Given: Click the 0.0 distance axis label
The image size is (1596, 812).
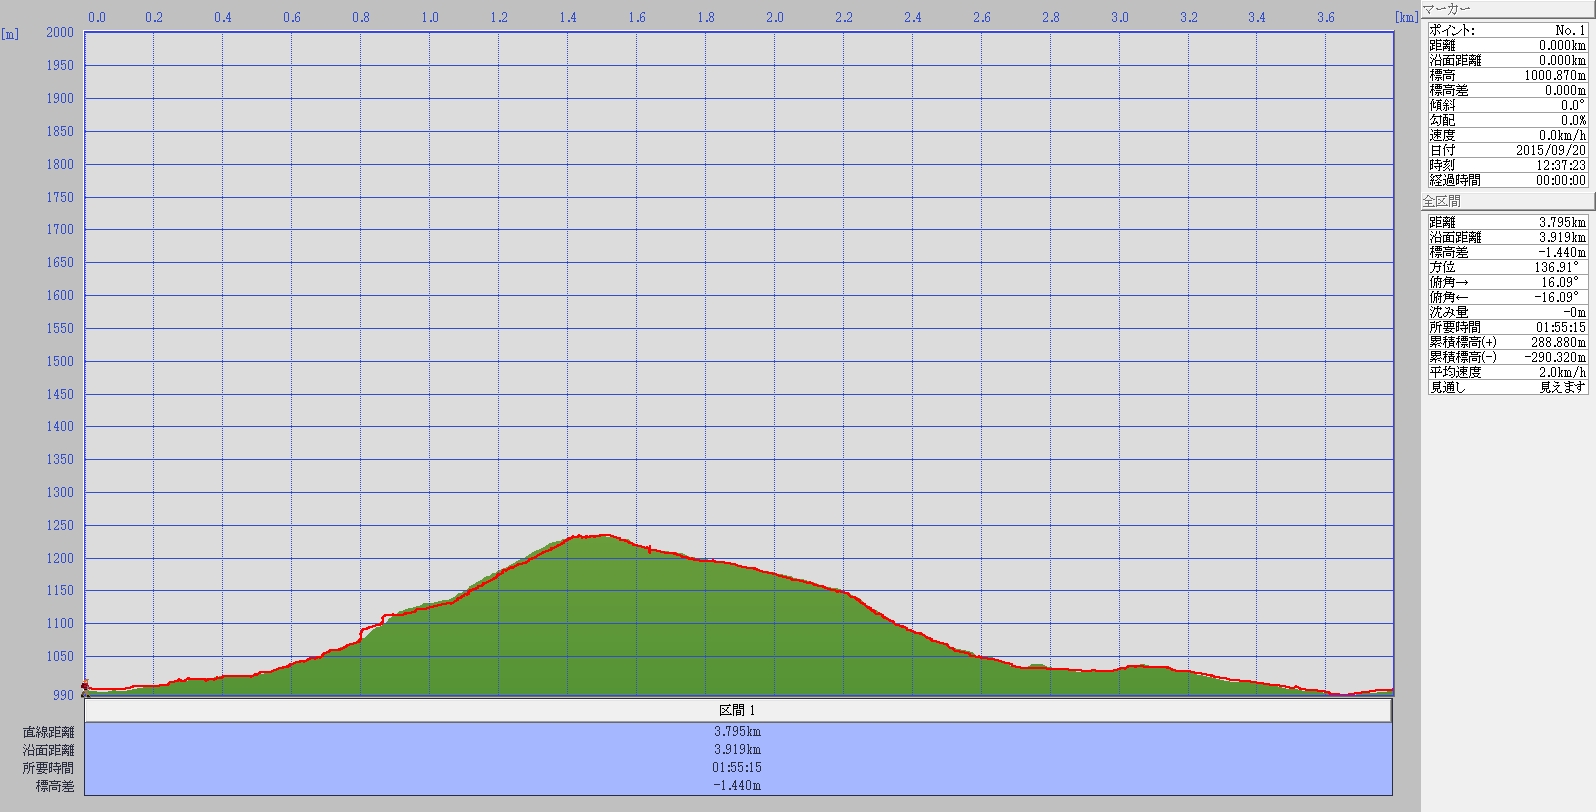Looking at the screenshot, I should 97,17.
